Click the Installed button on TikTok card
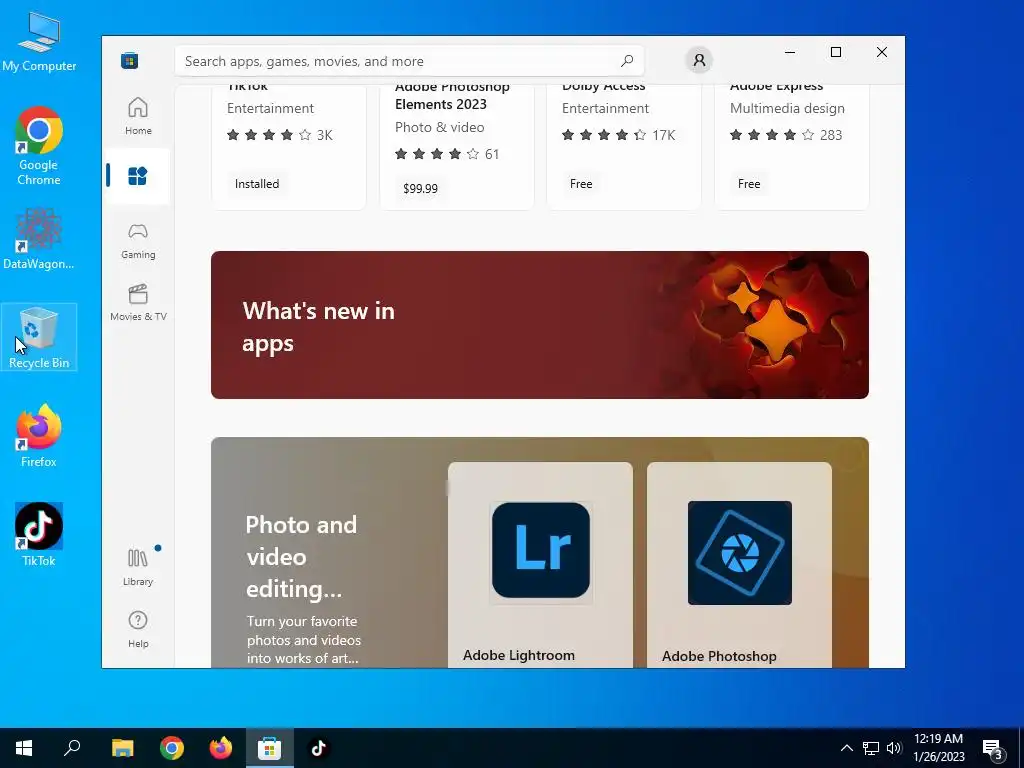1024x768 pixels. tap(257, 184)
